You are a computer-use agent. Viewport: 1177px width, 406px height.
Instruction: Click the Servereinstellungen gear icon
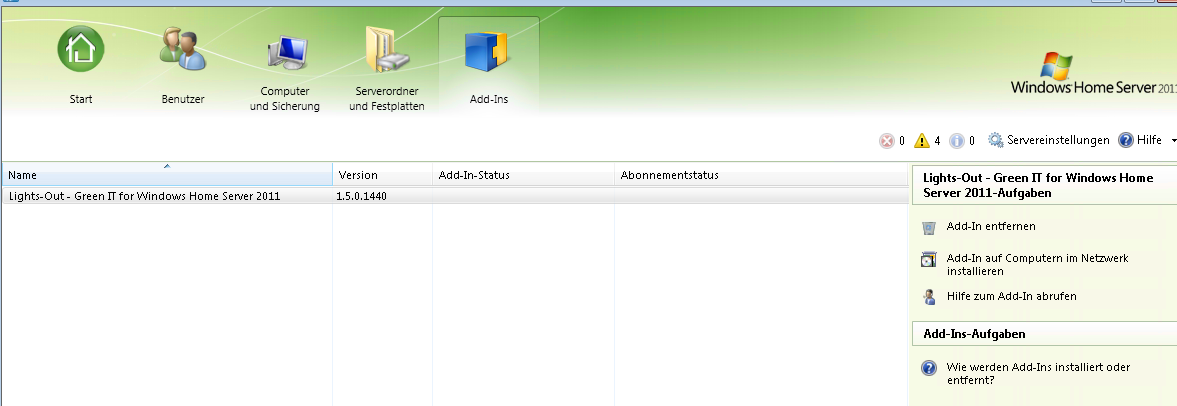(x=995, y=140)
